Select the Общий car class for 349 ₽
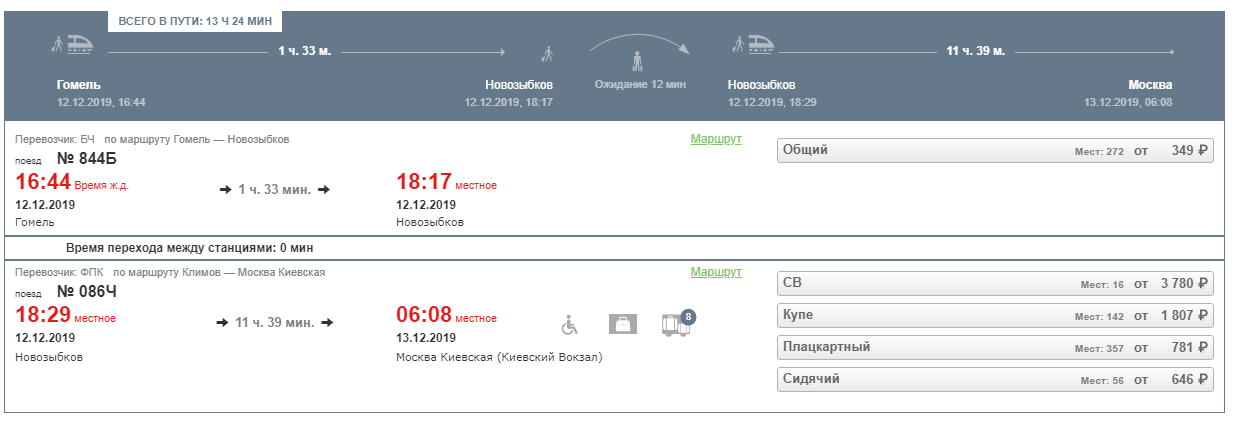Image resolution: width=1235 pixels, height=421 pixels. tap(995, 151)
